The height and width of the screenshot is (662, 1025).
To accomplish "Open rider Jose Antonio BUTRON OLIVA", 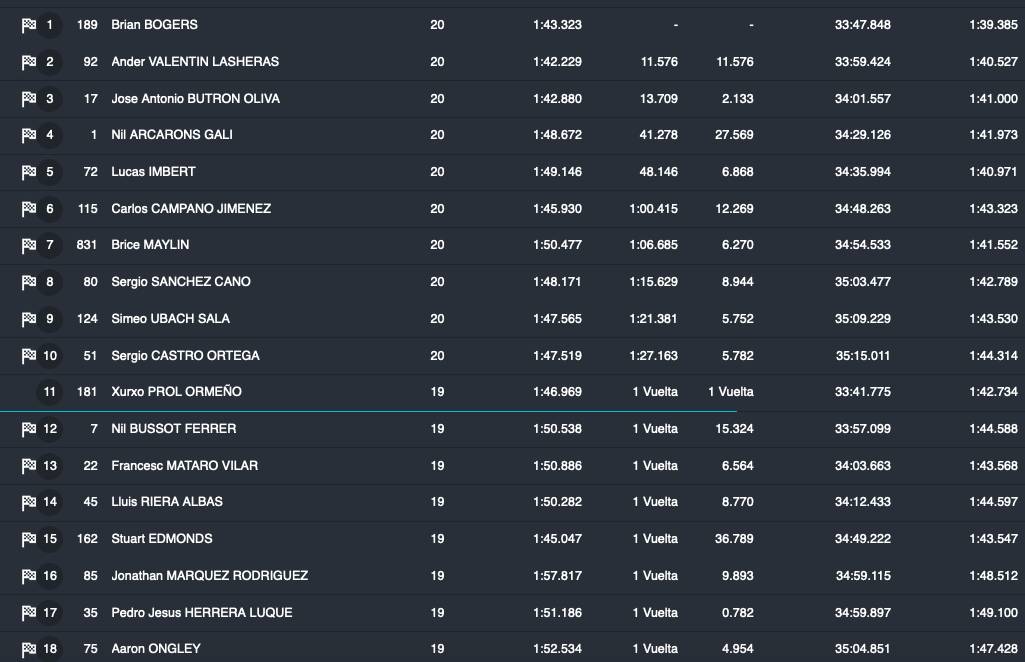I will [x=195, y=99].
